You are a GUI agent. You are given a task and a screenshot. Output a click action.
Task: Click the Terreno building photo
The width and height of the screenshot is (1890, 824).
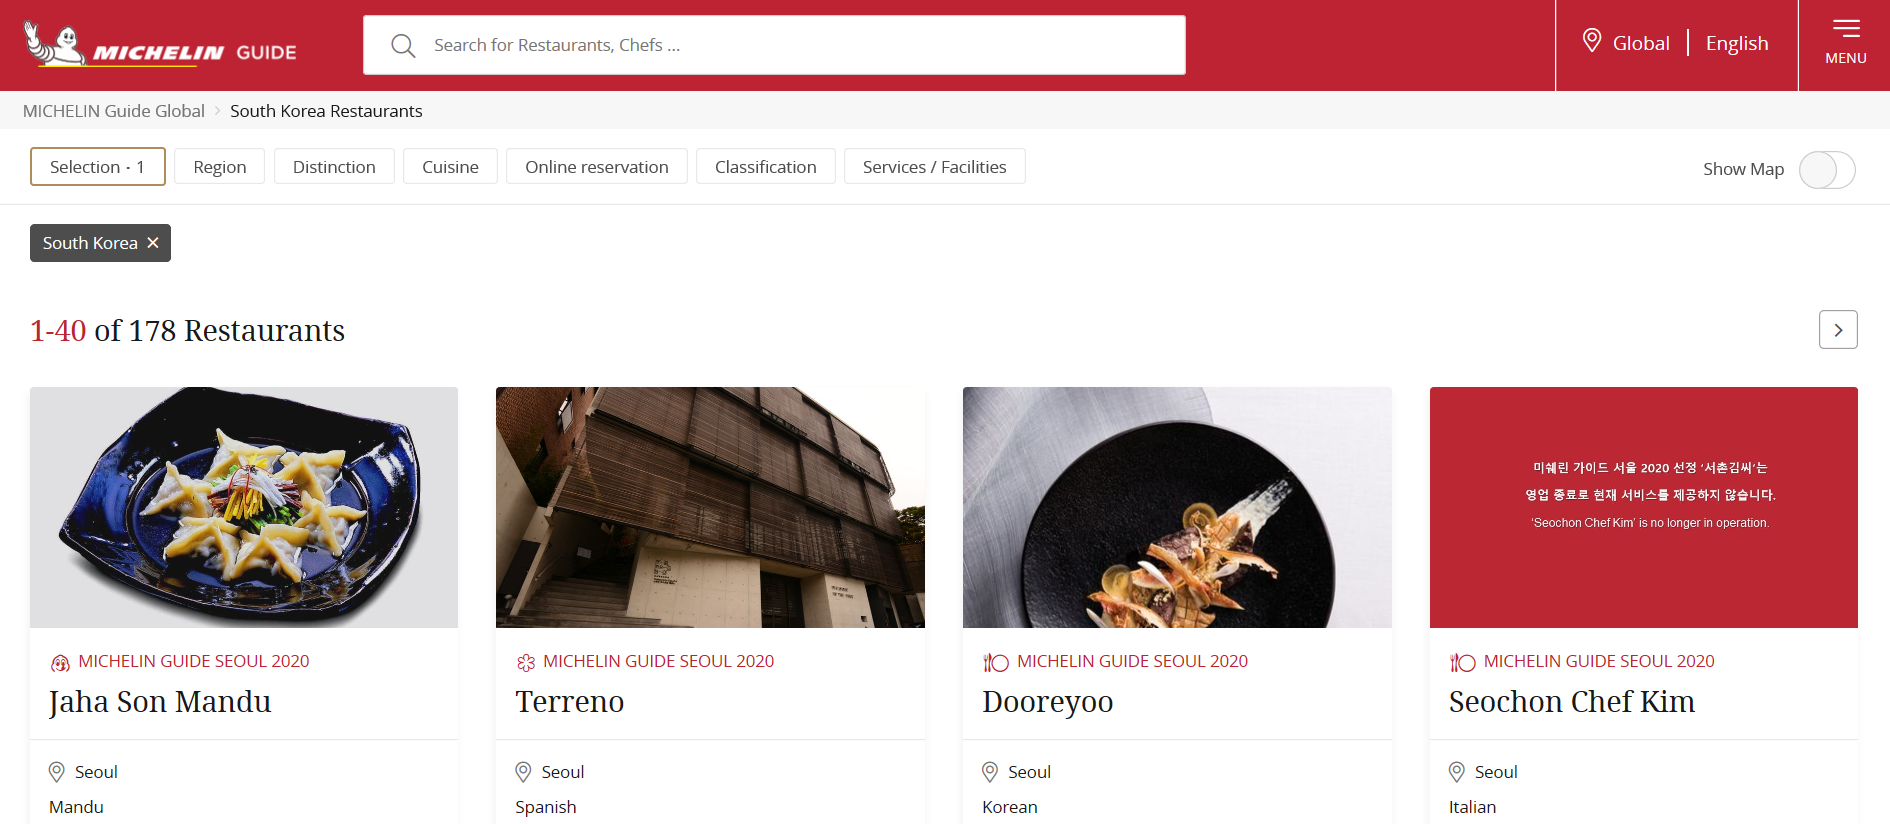tap(710, 507)
